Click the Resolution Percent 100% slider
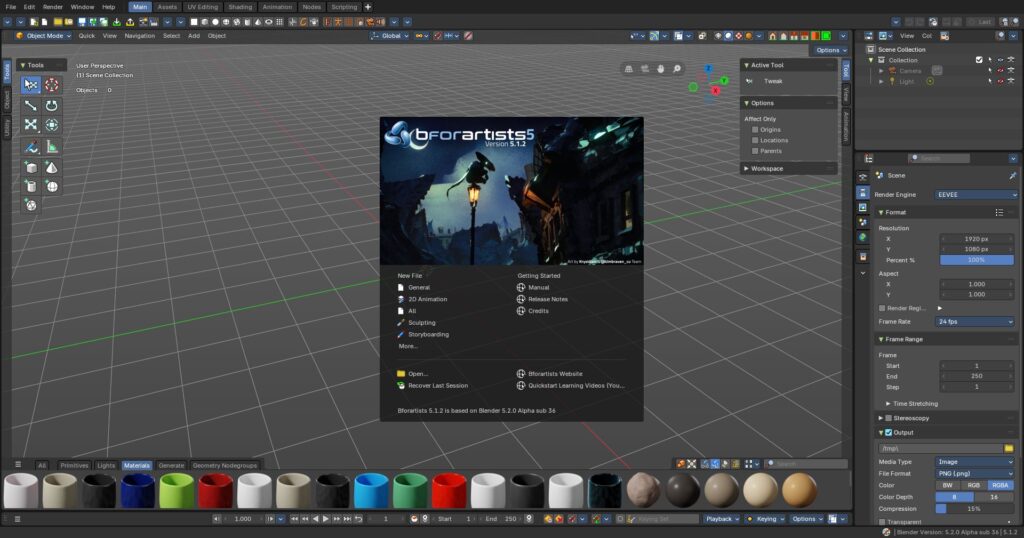The image size is (1024, 538). [x=976, y=260]
